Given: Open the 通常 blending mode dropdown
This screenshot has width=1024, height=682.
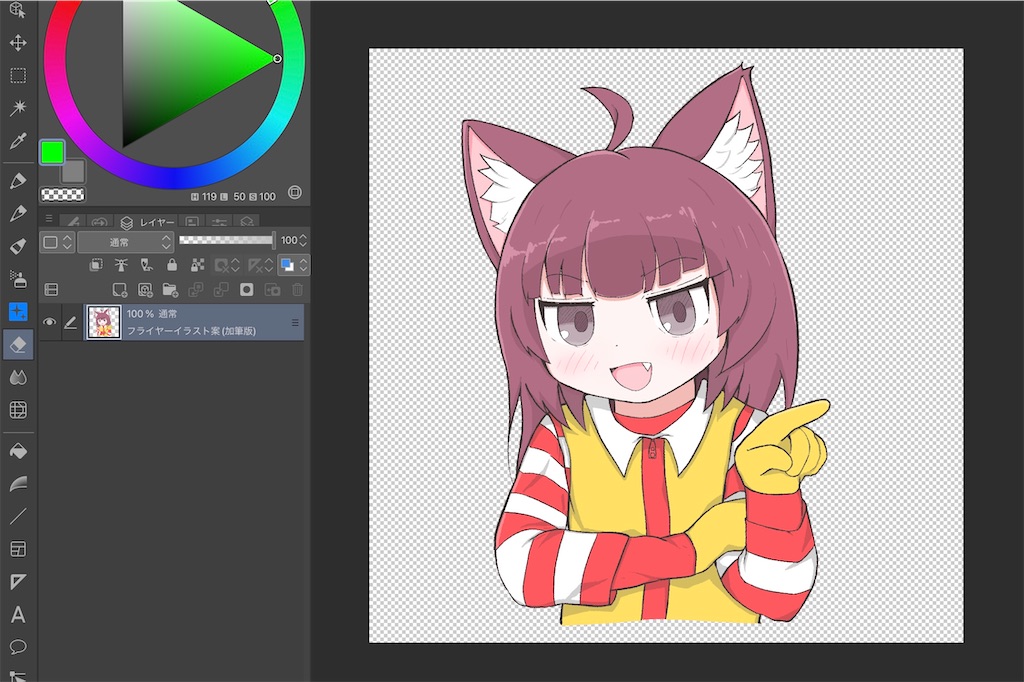Looking at the screenshot, I should [125, 242].
